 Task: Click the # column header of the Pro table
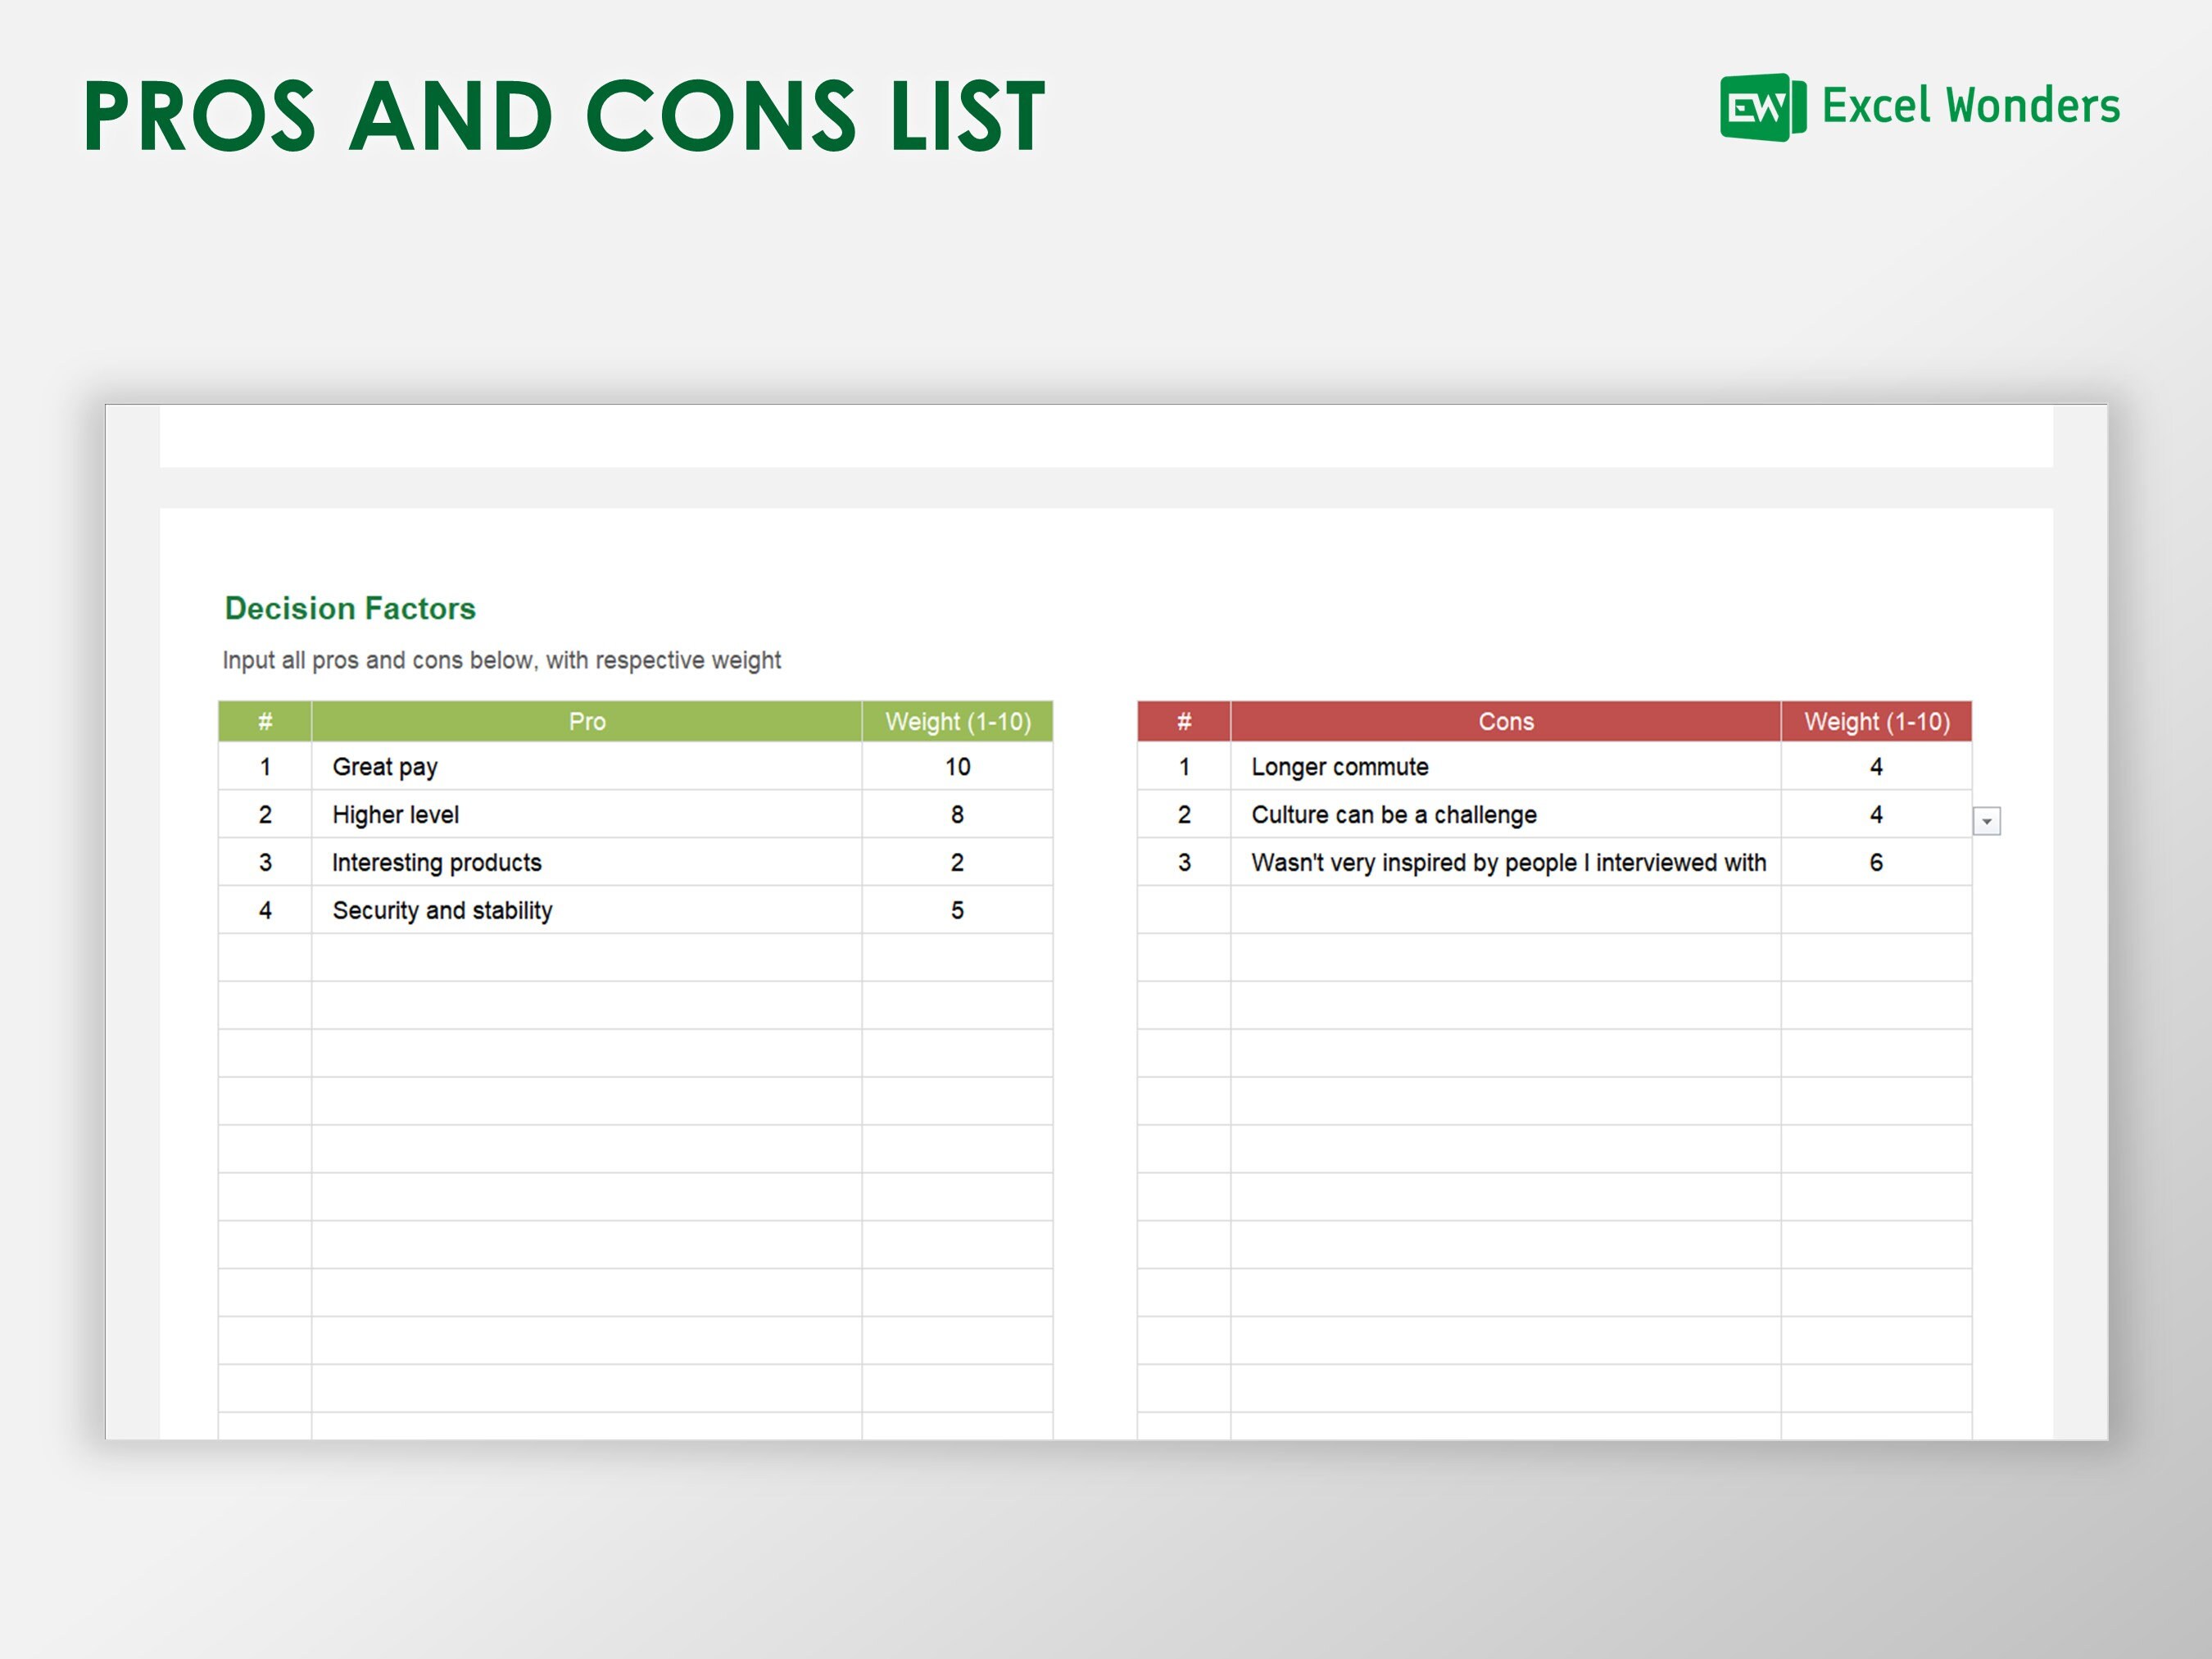[x=265, y=722]
